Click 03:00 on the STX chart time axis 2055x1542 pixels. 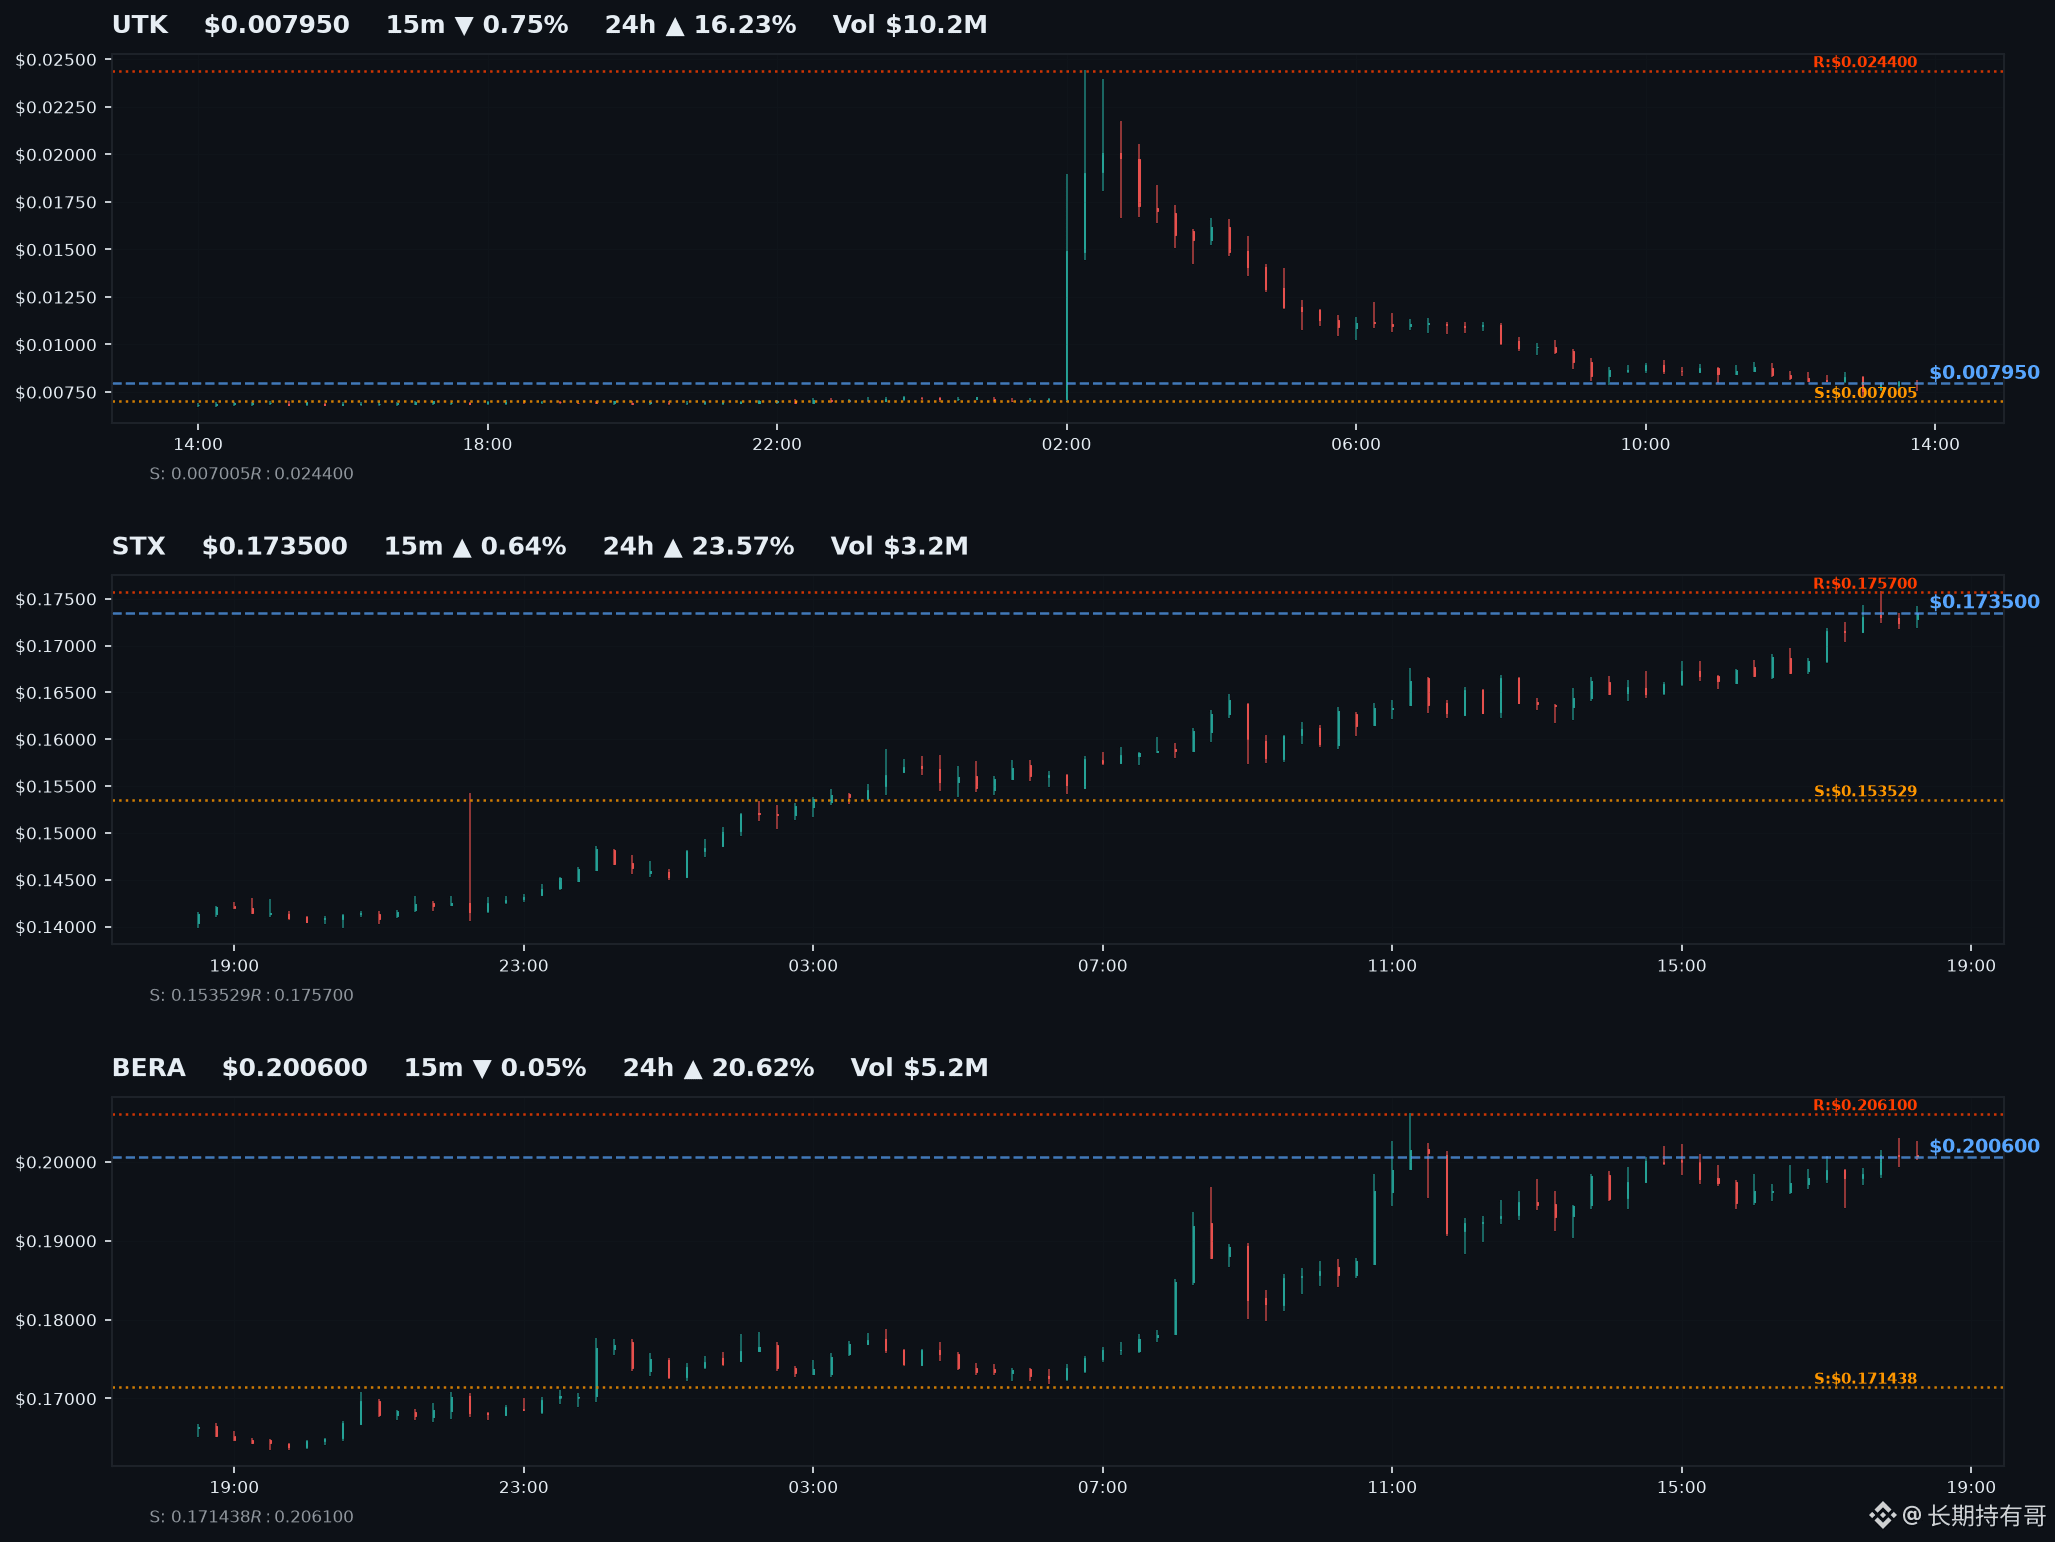[x=813, y=966]
